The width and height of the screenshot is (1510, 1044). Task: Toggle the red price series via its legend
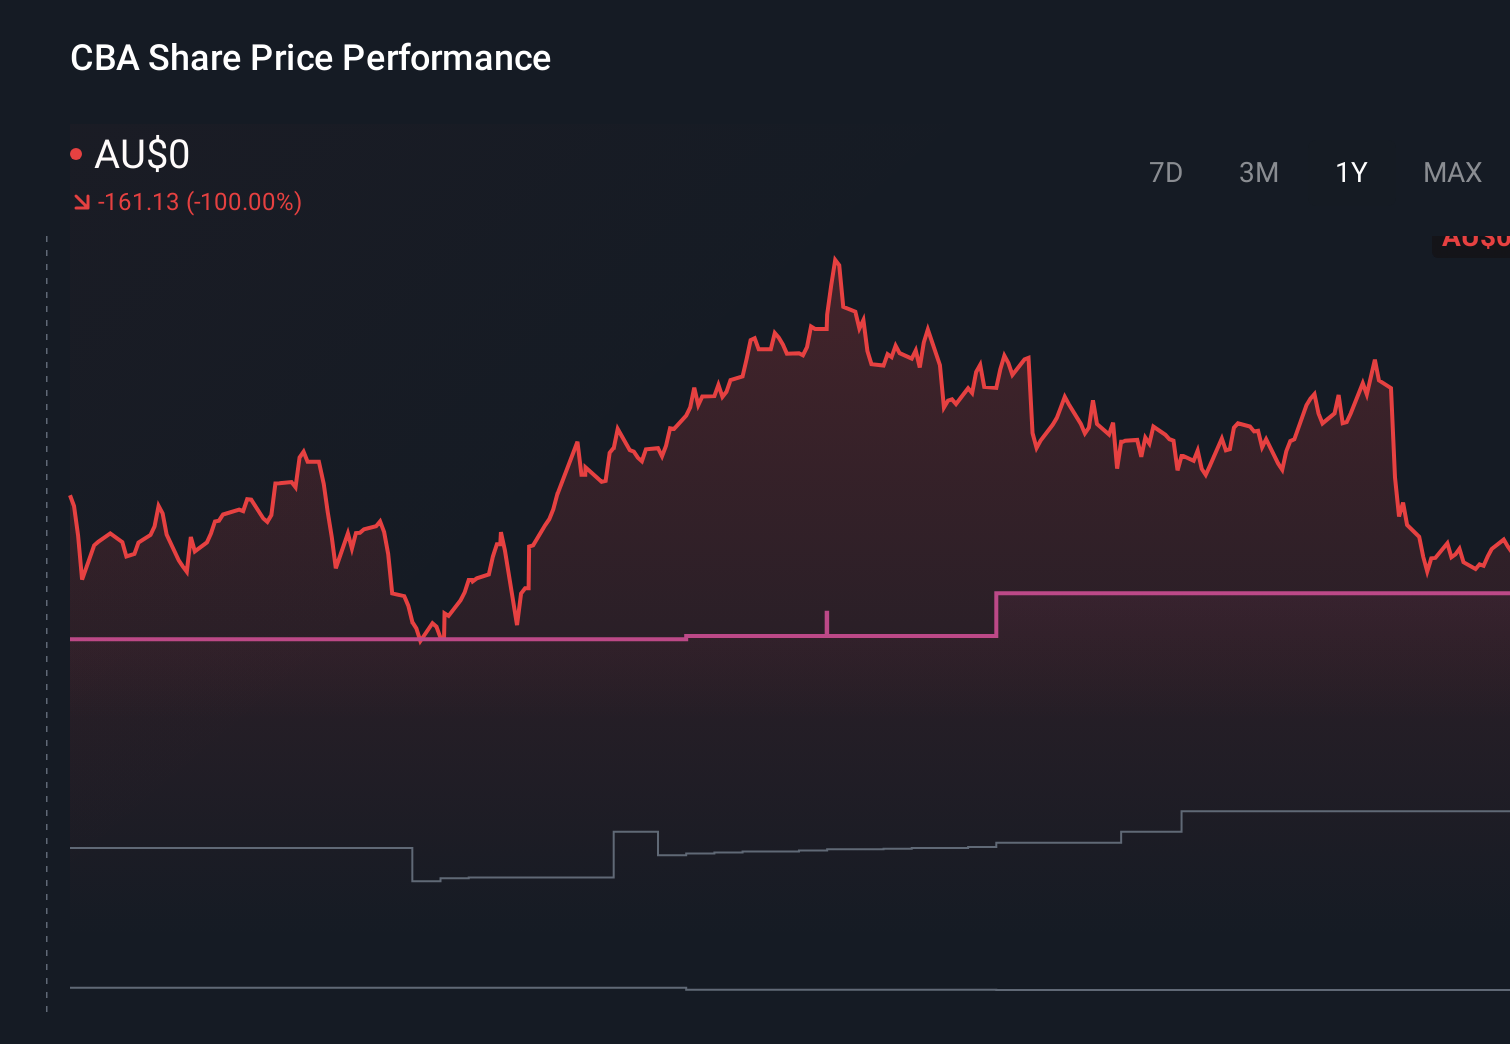(76, 152)
